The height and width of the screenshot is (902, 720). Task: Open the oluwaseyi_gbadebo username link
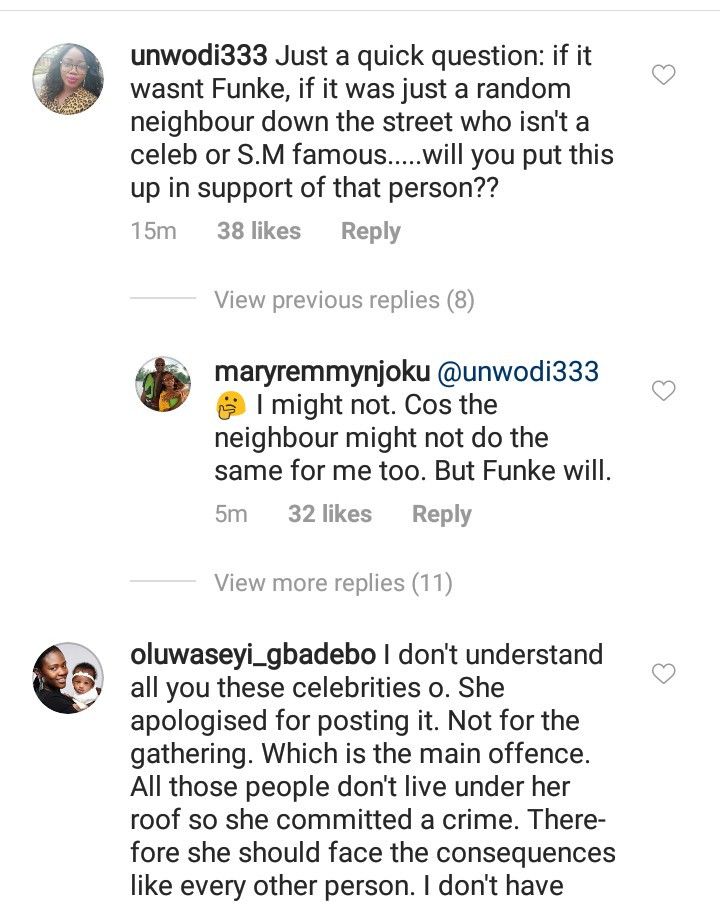tap(254, 655)
